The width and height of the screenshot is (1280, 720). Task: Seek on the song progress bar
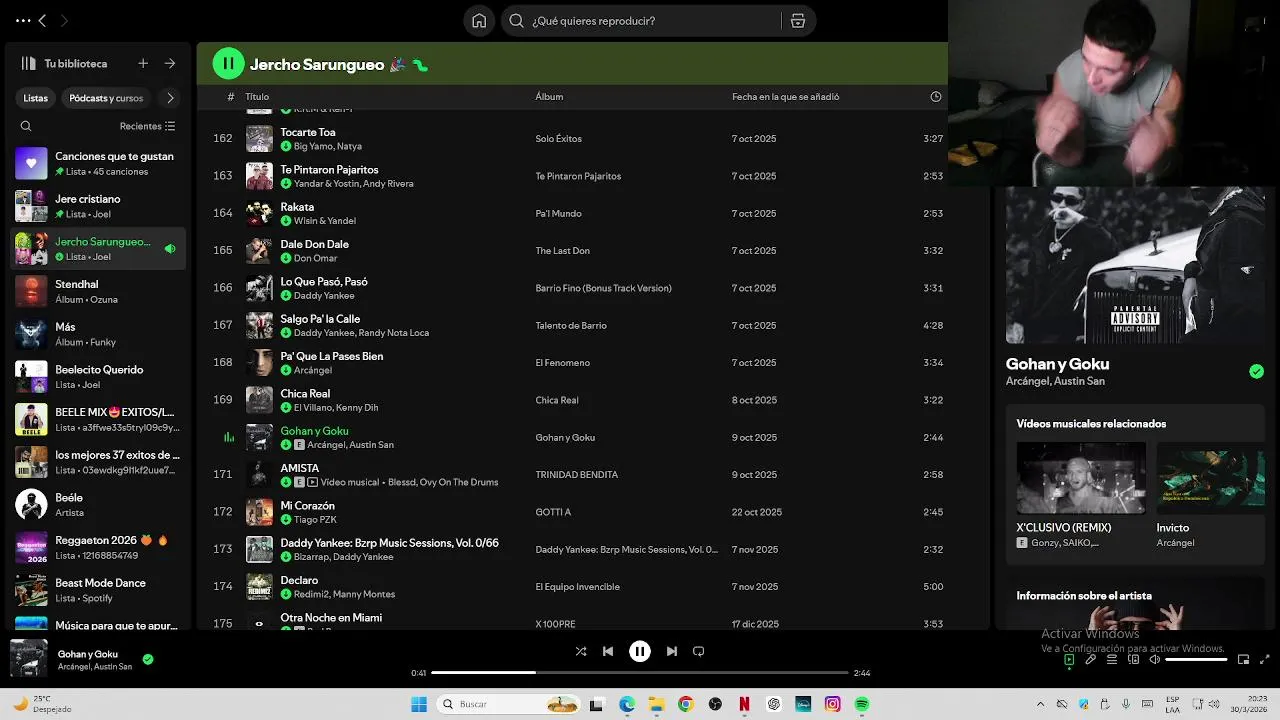click(x=640, y=673)
